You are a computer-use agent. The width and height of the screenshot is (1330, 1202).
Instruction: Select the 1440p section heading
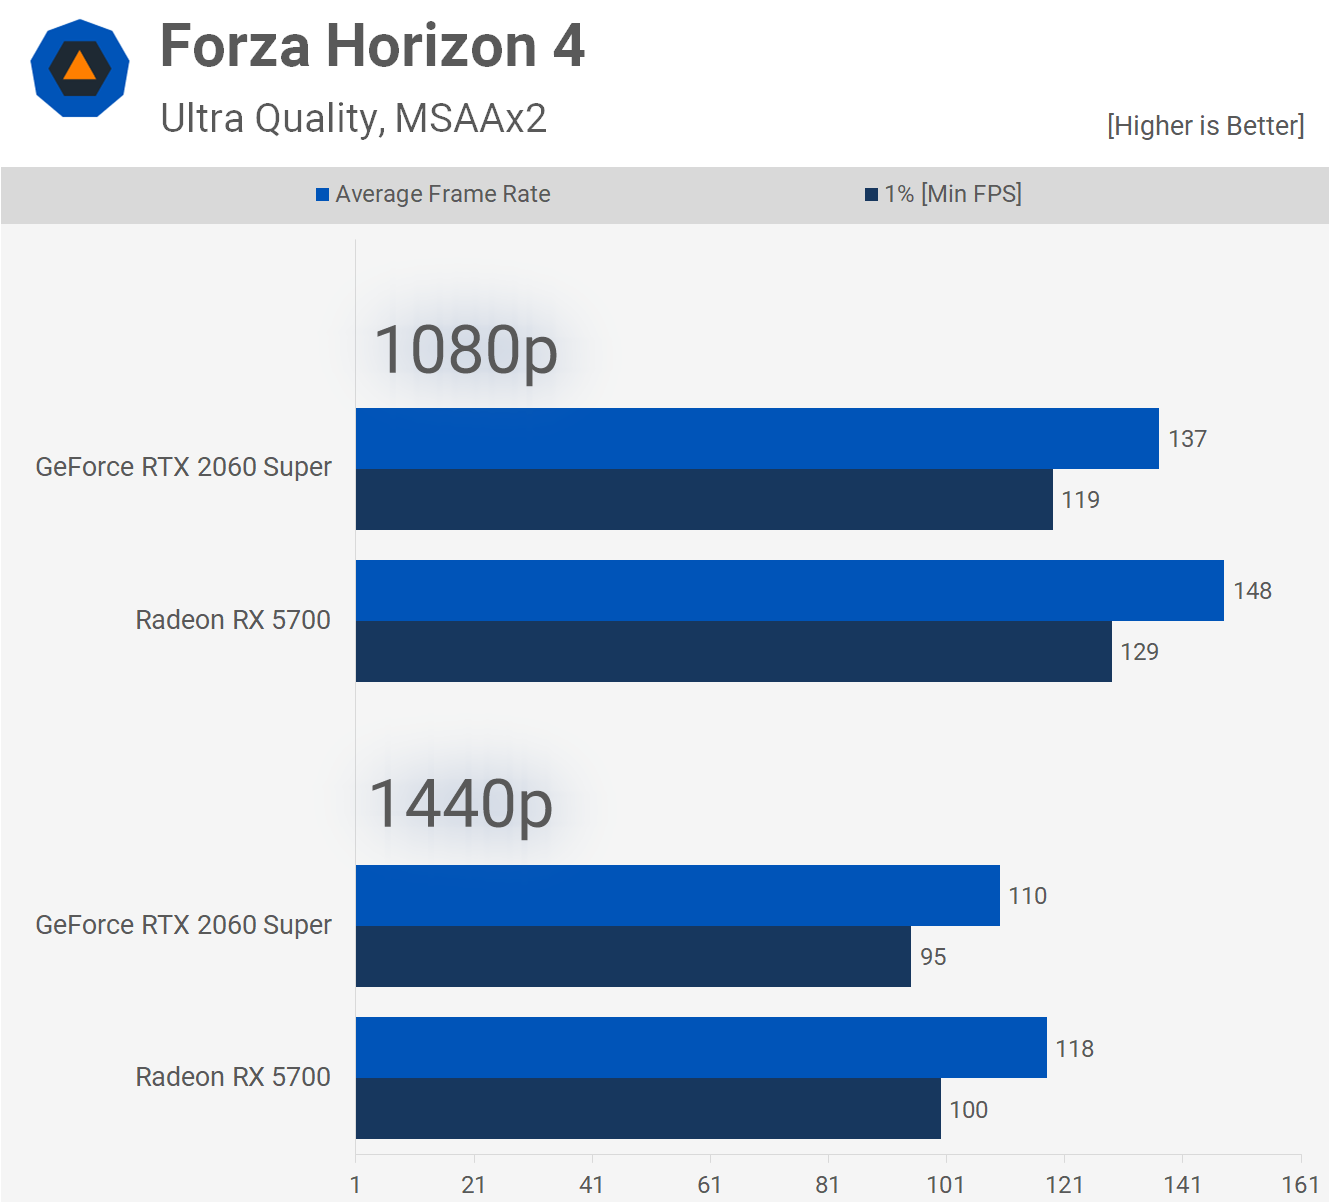pos(460,804)
